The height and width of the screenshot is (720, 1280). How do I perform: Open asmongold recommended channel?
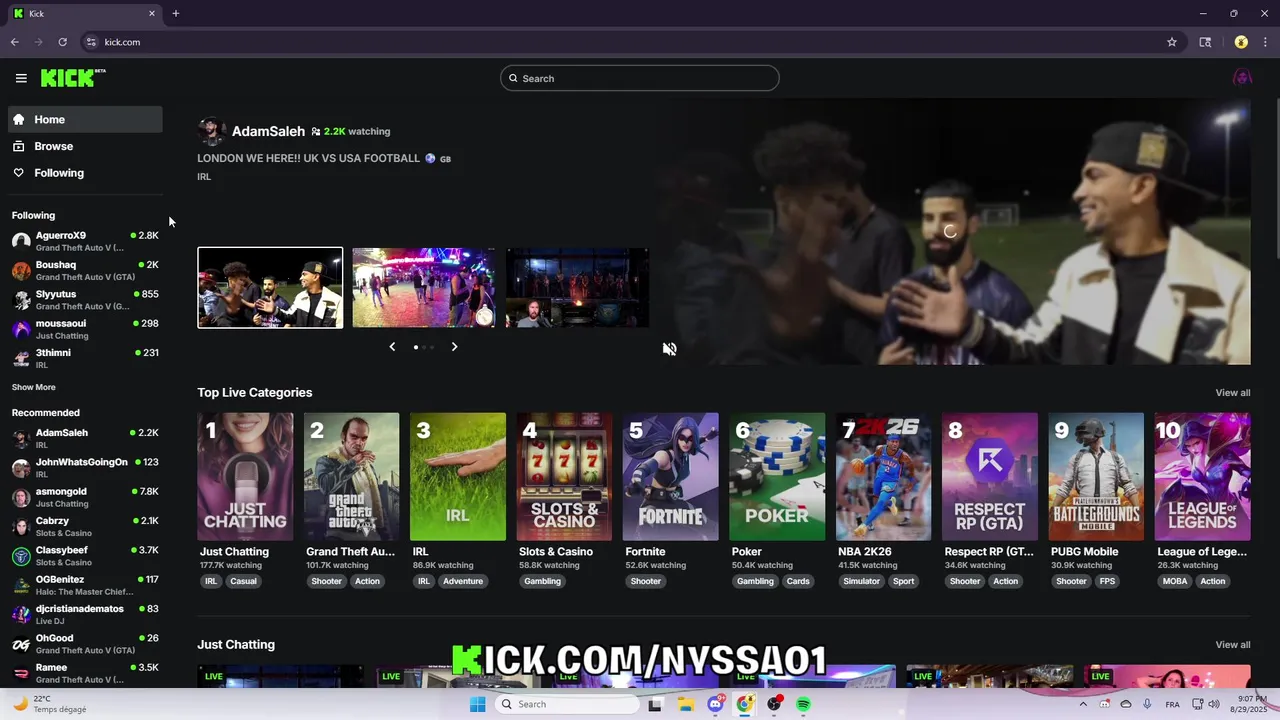[85, 497]
